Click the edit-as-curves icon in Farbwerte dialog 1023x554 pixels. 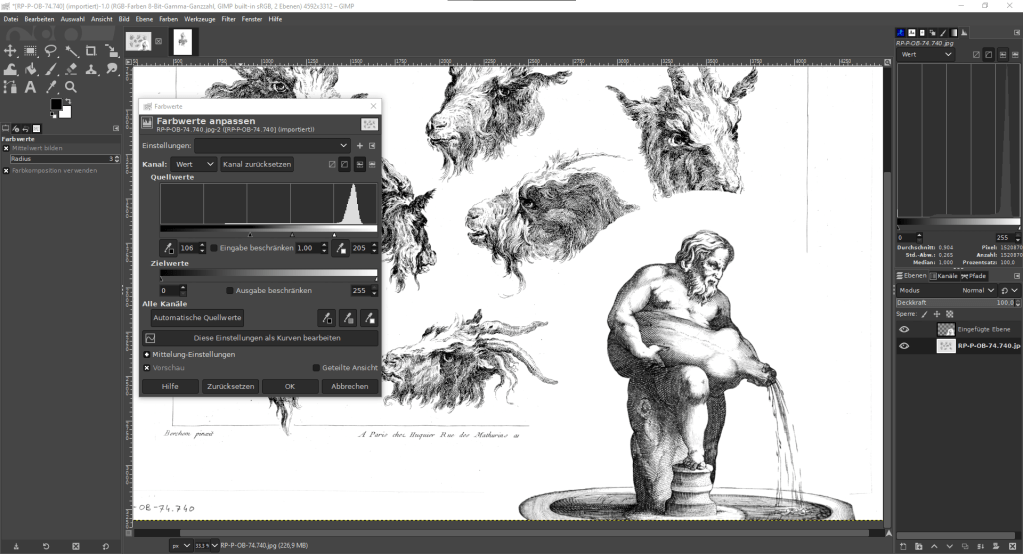pos(150,338)
